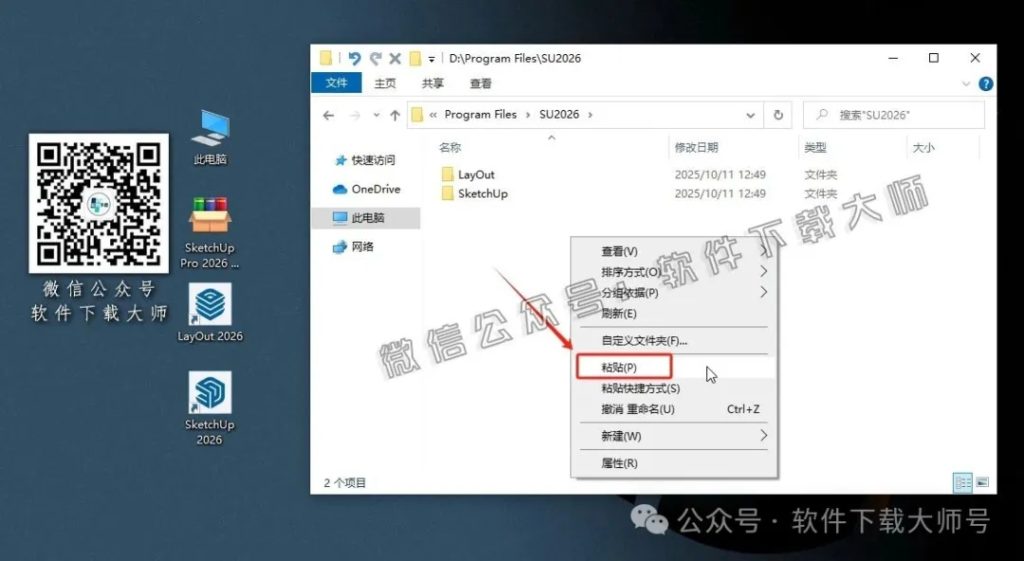Screen dimensions: 1024x561
Task: Sort by the 名称 column header
Action: pos(450,148)
